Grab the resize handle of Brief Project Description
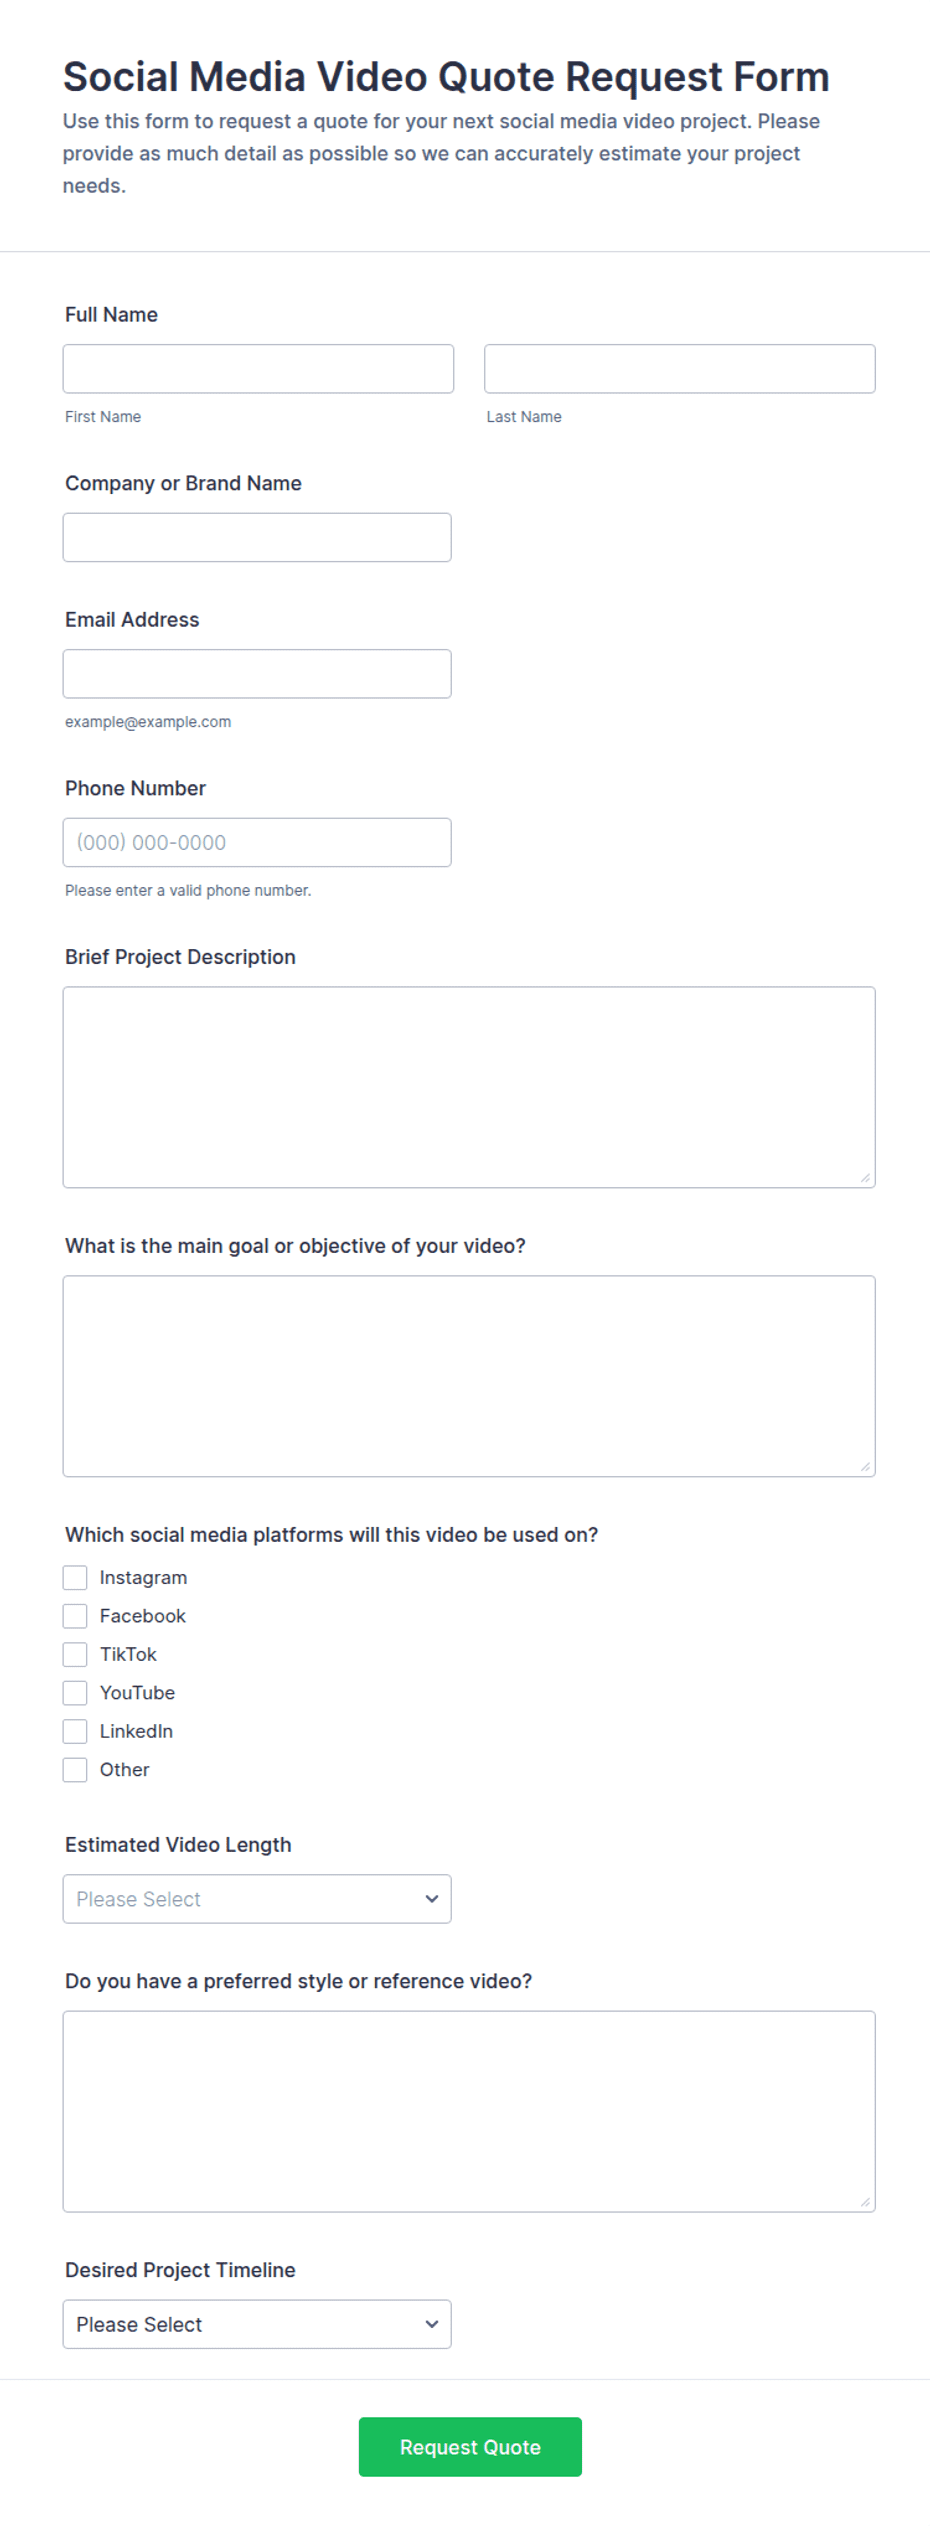Screen dimensions: 930x2526 coord(865,1178)
